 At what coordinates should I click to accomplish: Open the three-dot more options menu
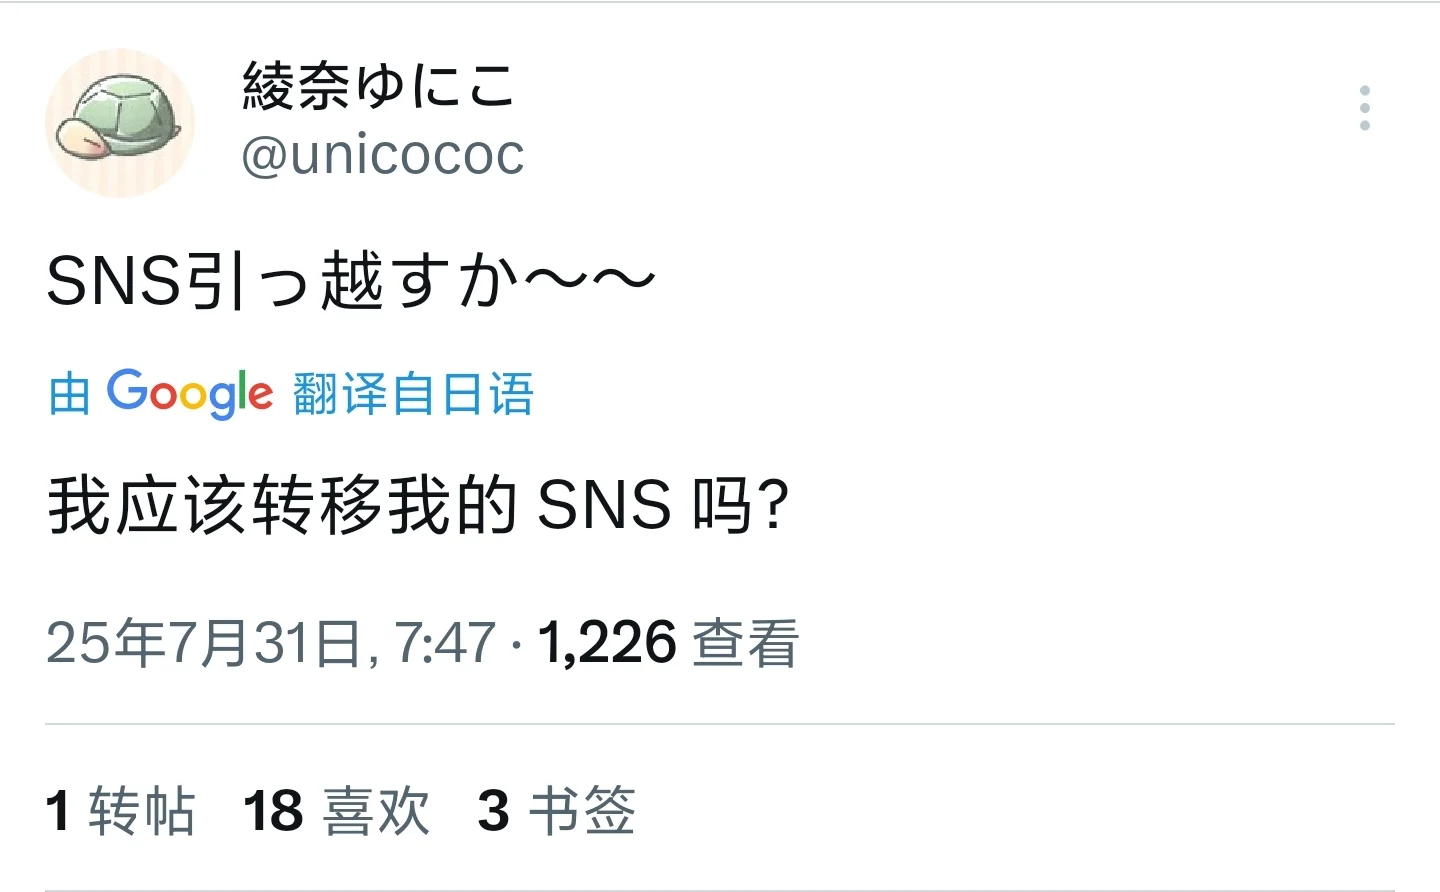(x=1365, y=108)
